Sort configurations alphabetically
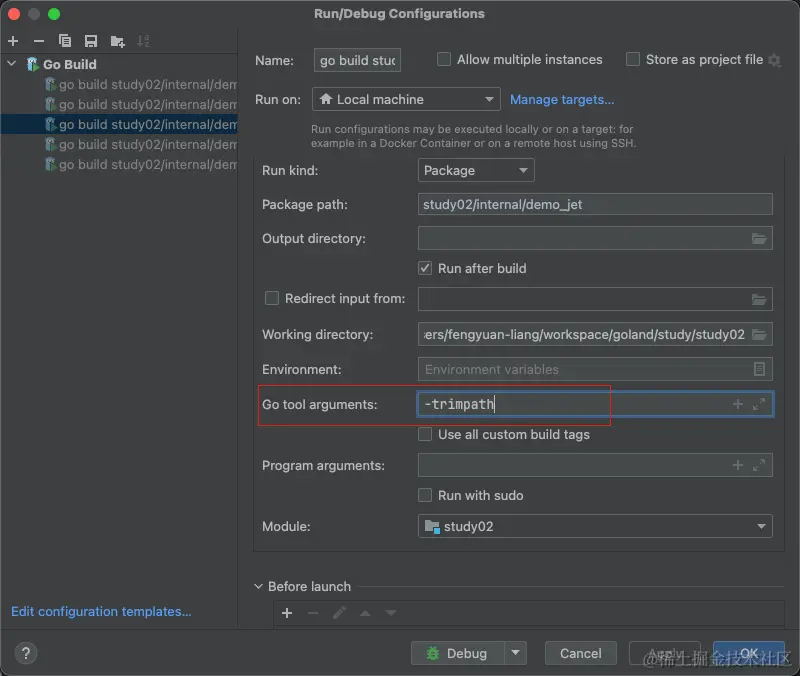The height and width of the screenshot is (676, 800). tap(143, 41)
